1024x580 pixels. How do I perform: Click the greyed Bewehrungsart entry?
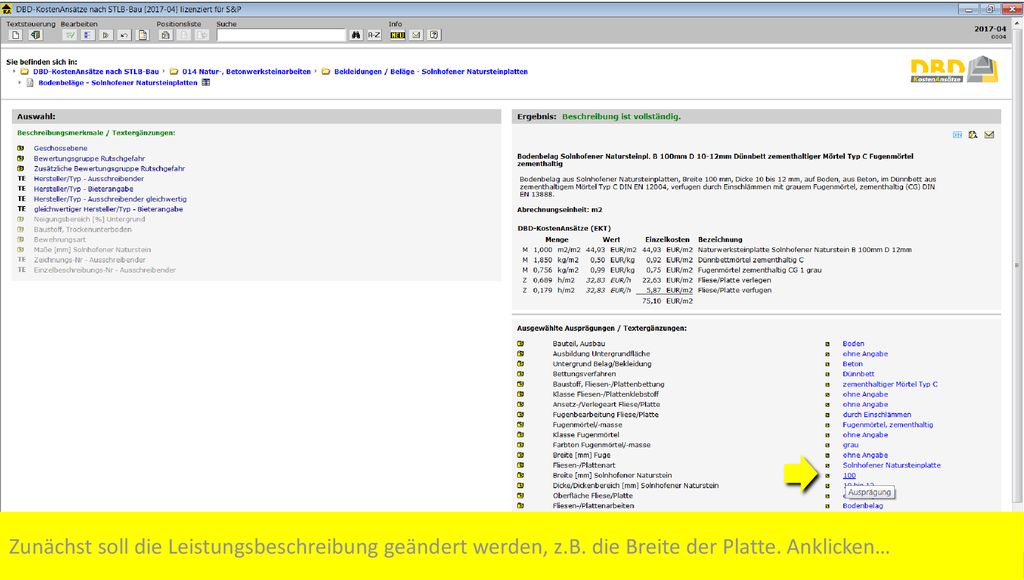pyautogui.click(x=59, y=240)
